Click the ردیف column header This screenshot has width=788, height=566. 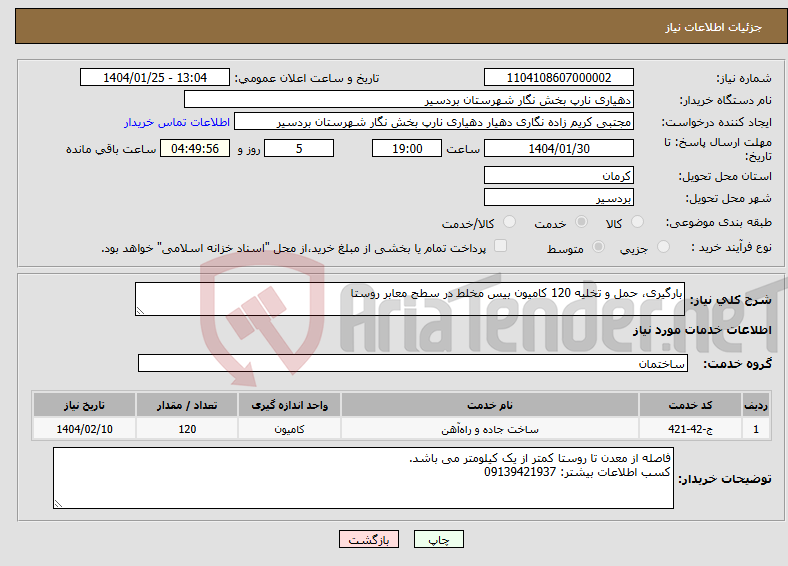point(756,405)
